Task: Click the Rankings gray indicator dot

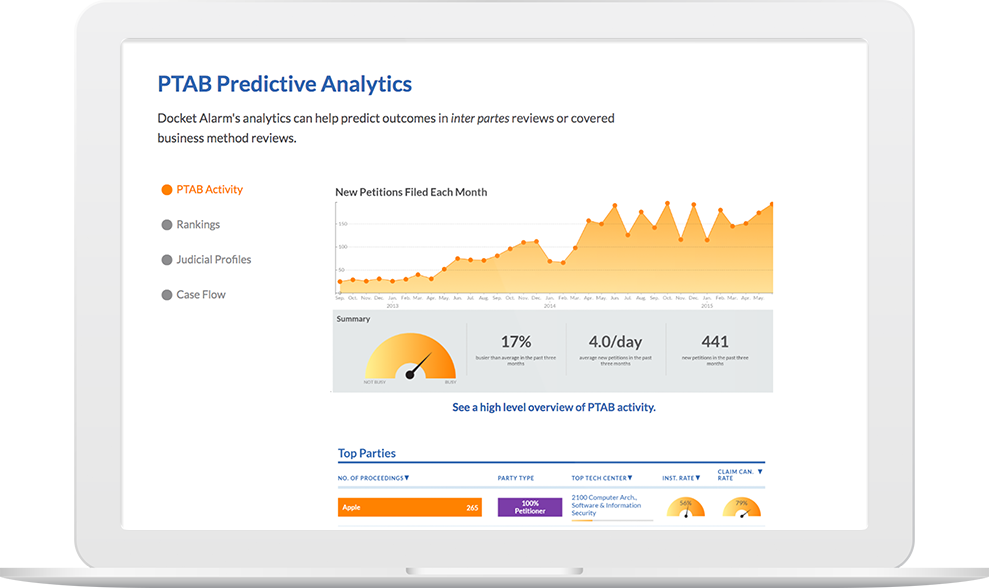Action: click(x=165, y=224)
